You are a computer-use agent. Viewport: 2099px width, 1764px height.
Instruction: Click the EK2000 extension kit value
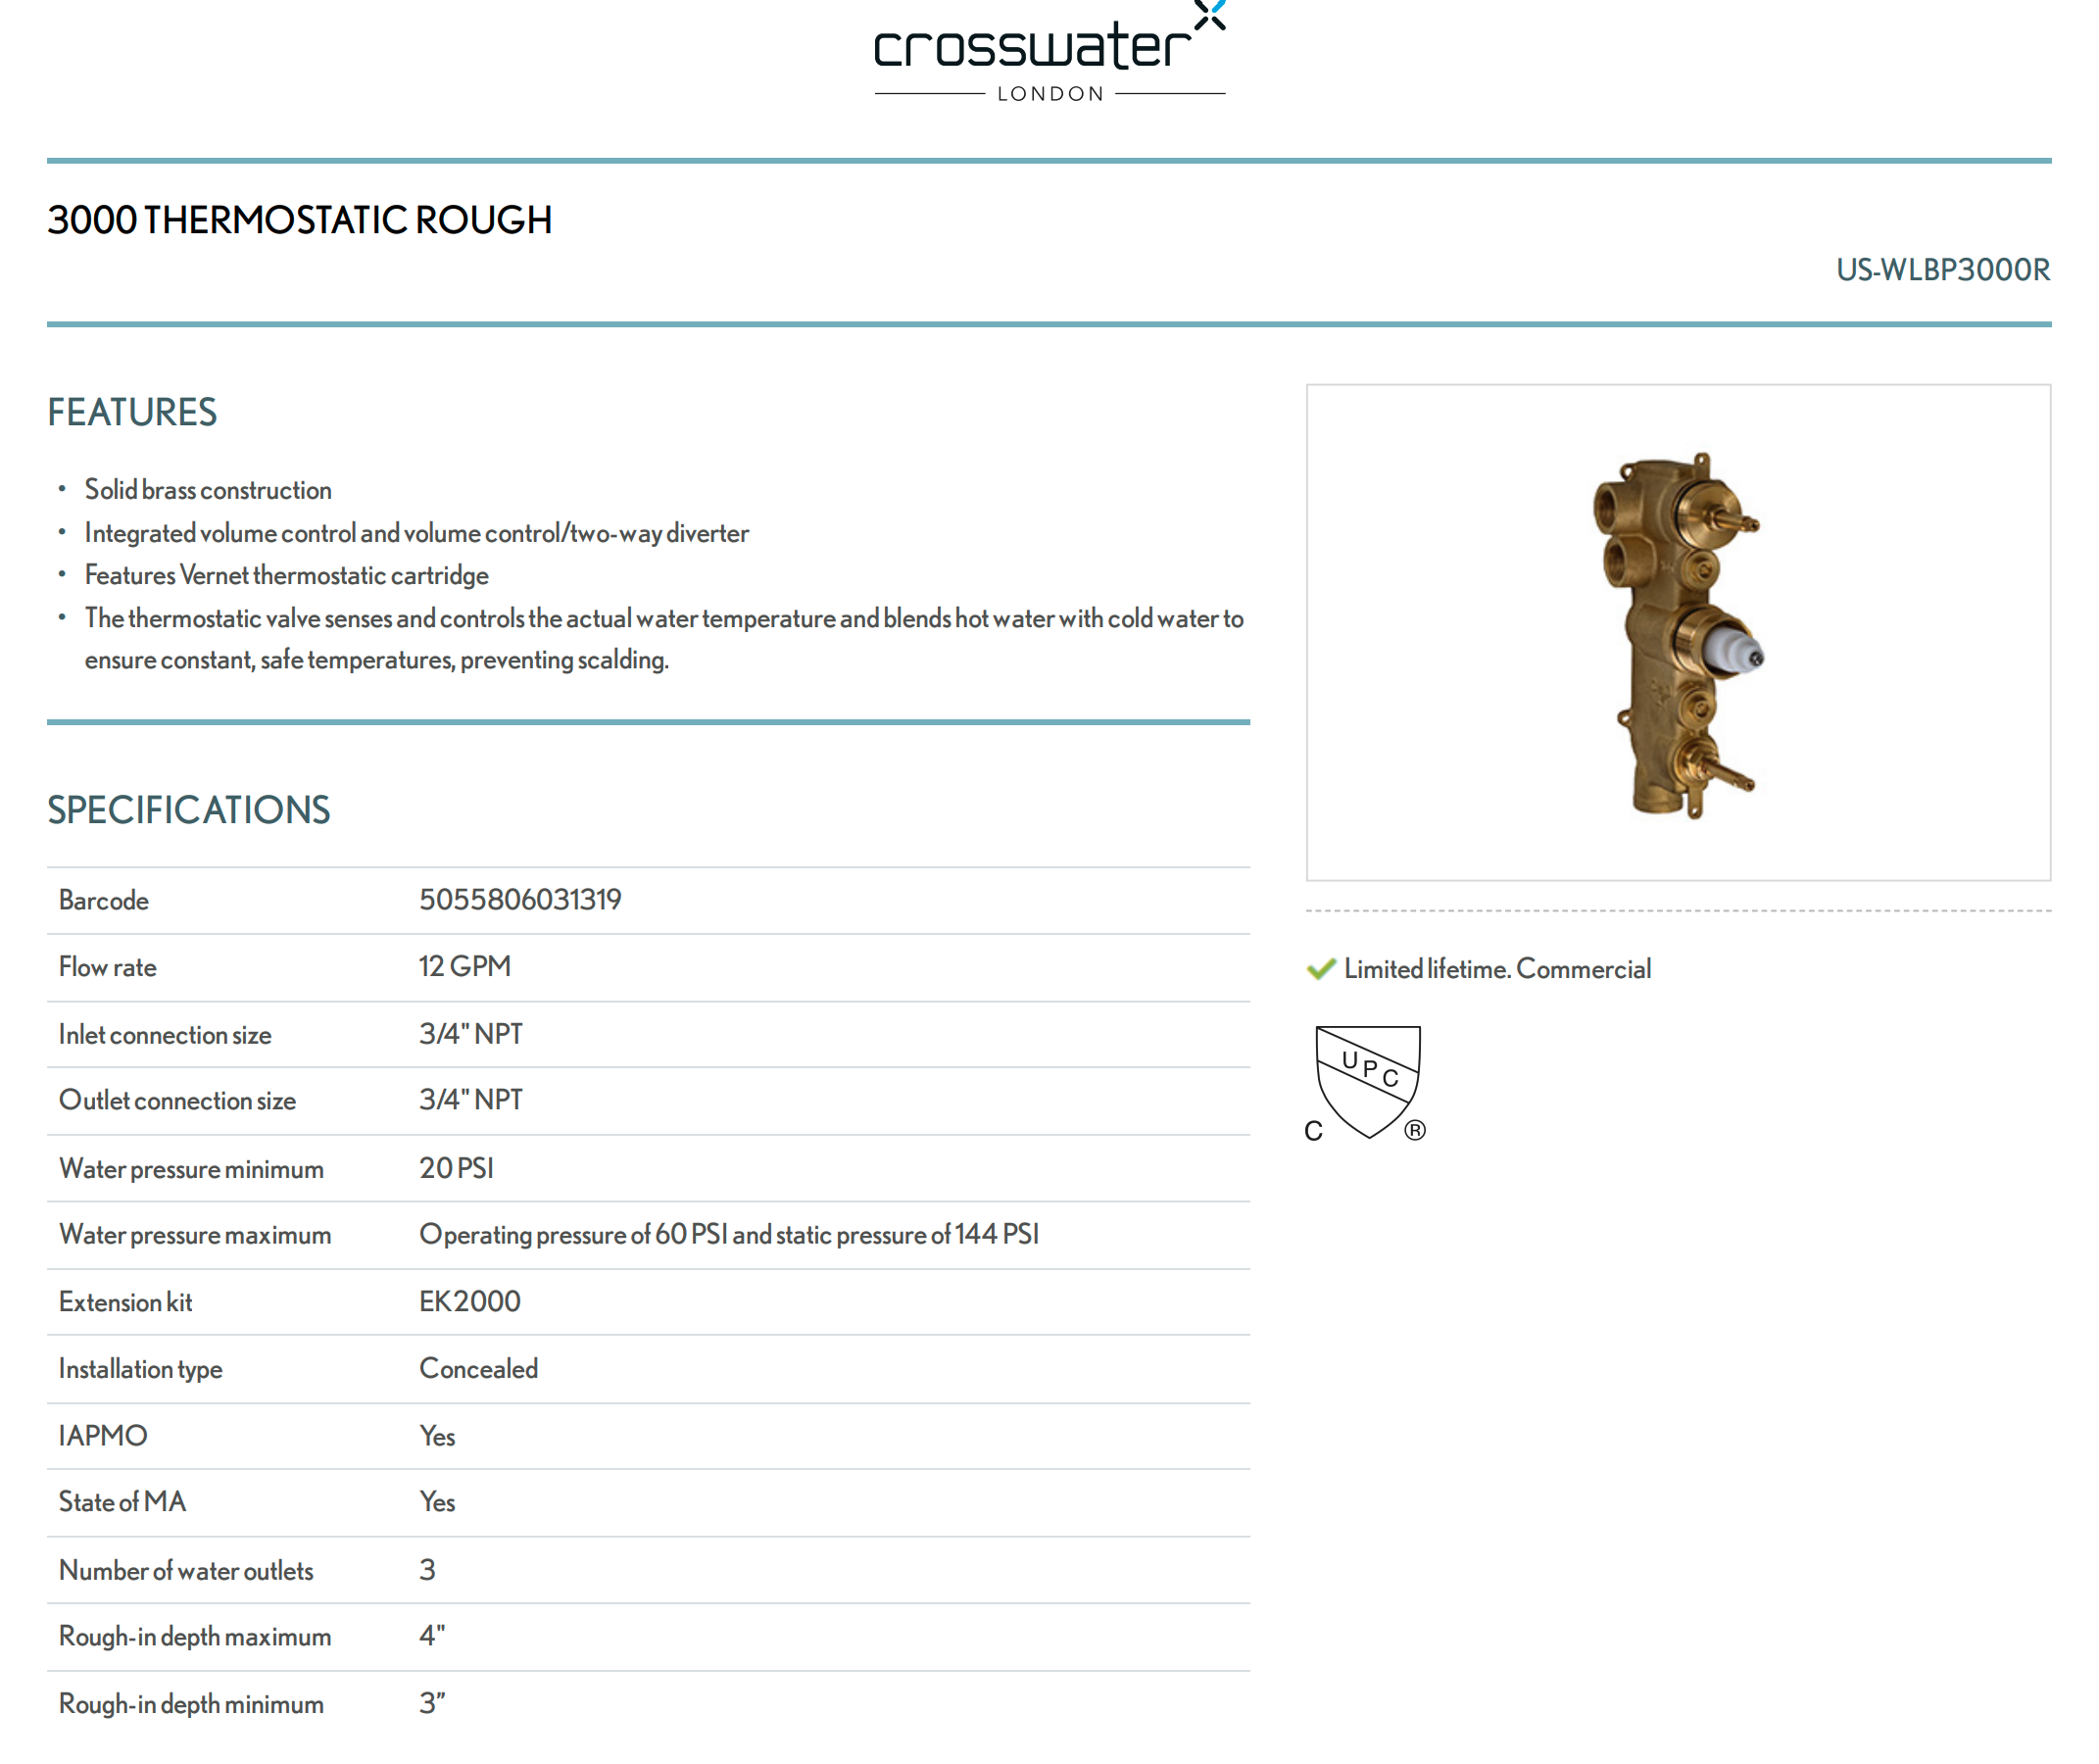(x=469, y=1302)
